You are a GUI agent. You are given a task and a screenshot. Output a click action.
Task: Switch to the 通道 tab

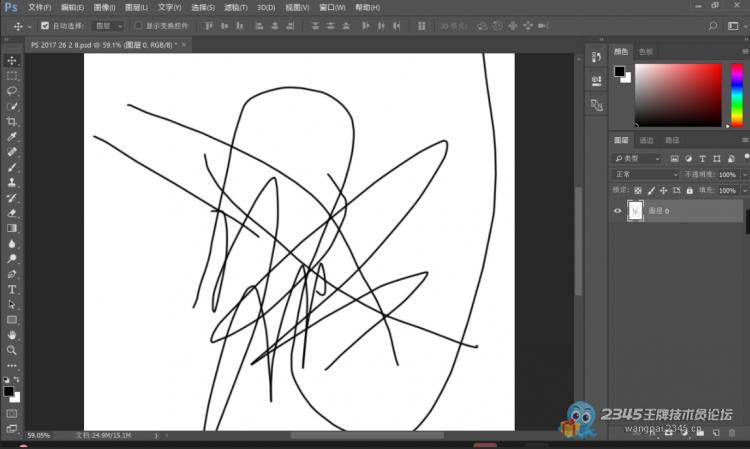646,141
